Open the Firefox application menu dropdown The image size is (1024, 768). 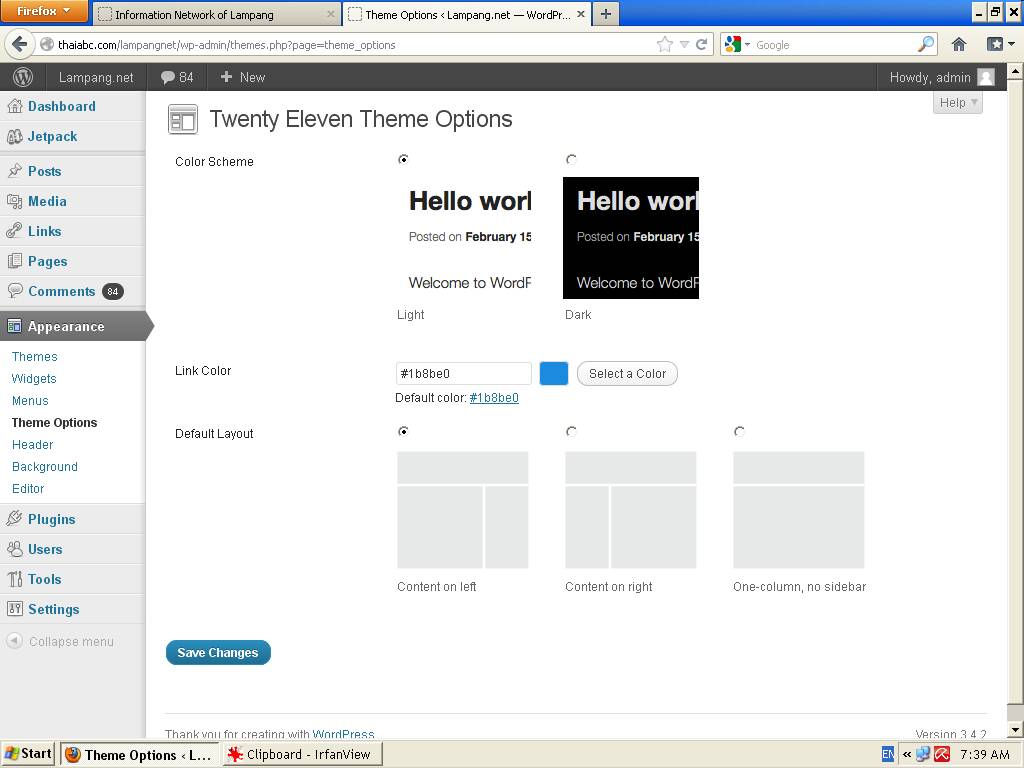pyautogui.click(x=44, y=11)
